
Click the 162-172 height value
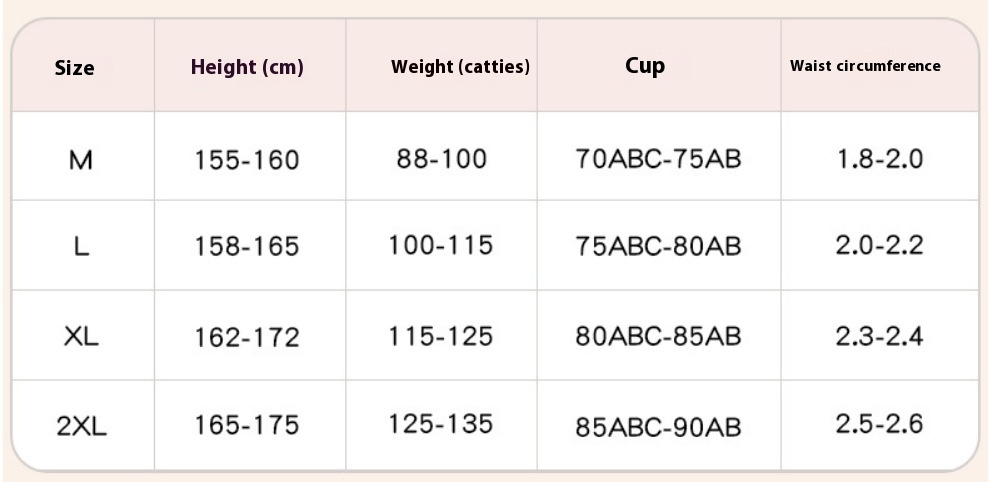tap(247, 337)
